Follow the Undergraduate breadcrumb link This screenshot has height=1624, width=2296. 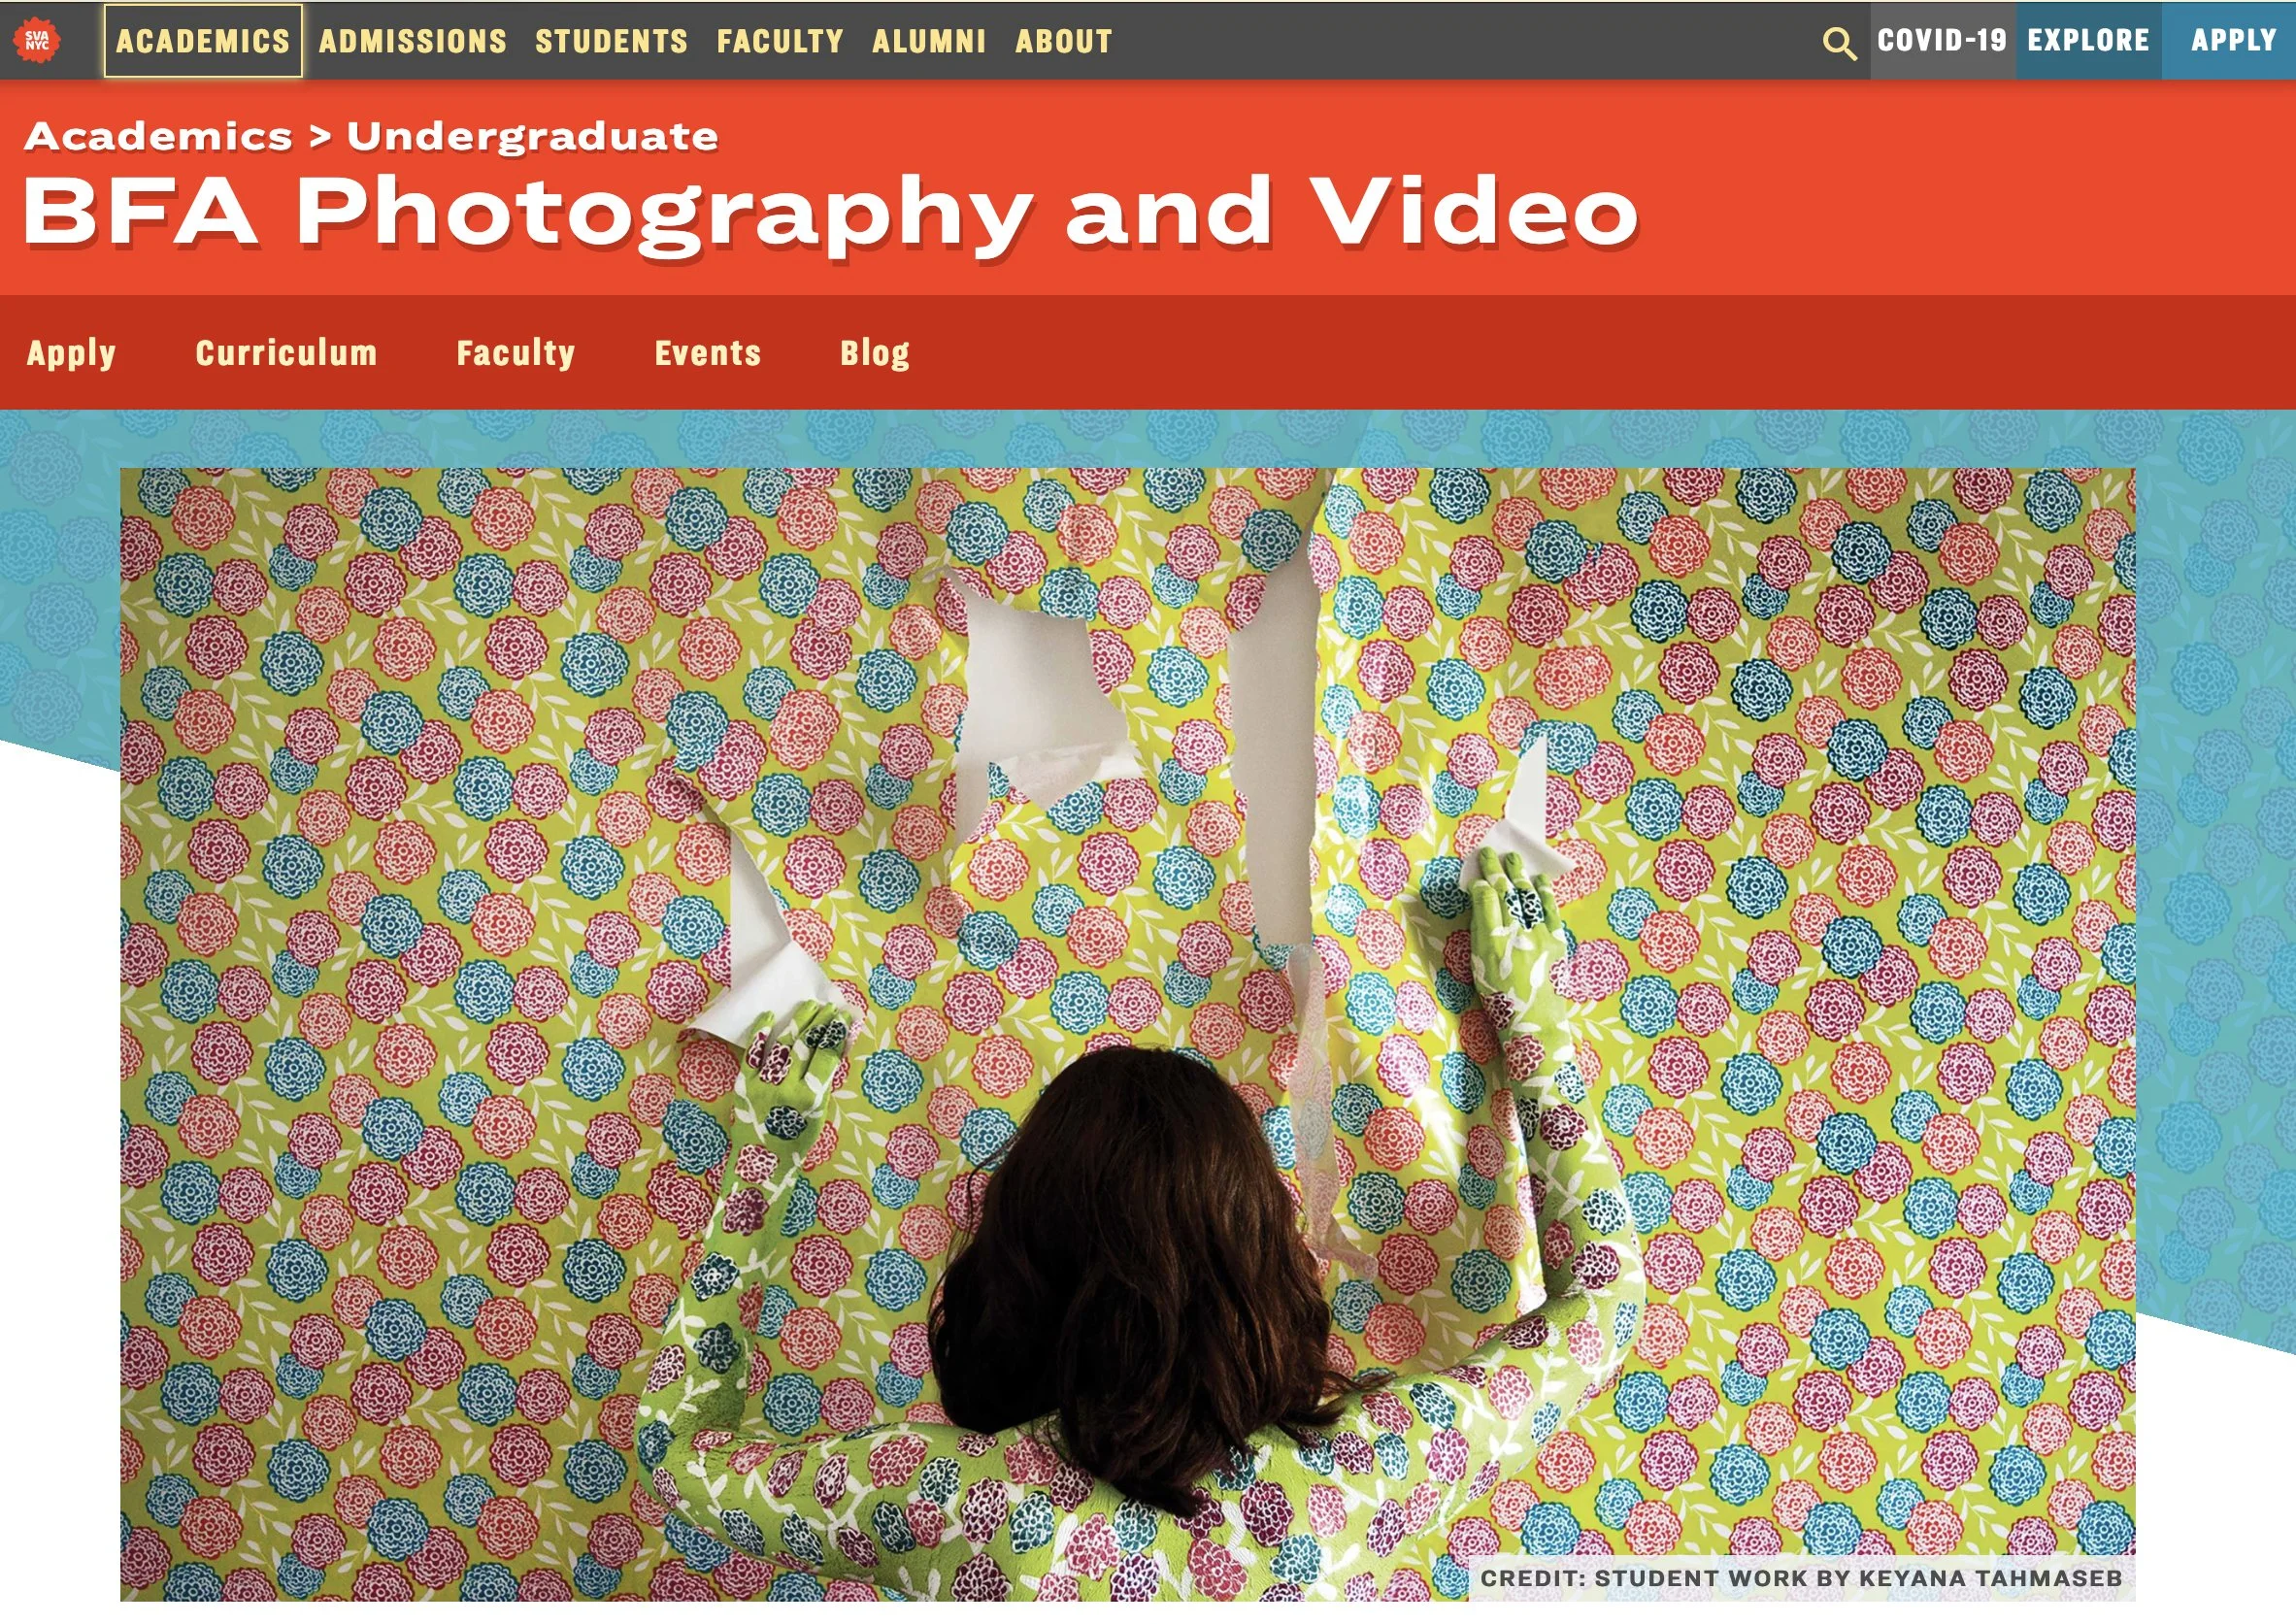(x=532, y=136)
